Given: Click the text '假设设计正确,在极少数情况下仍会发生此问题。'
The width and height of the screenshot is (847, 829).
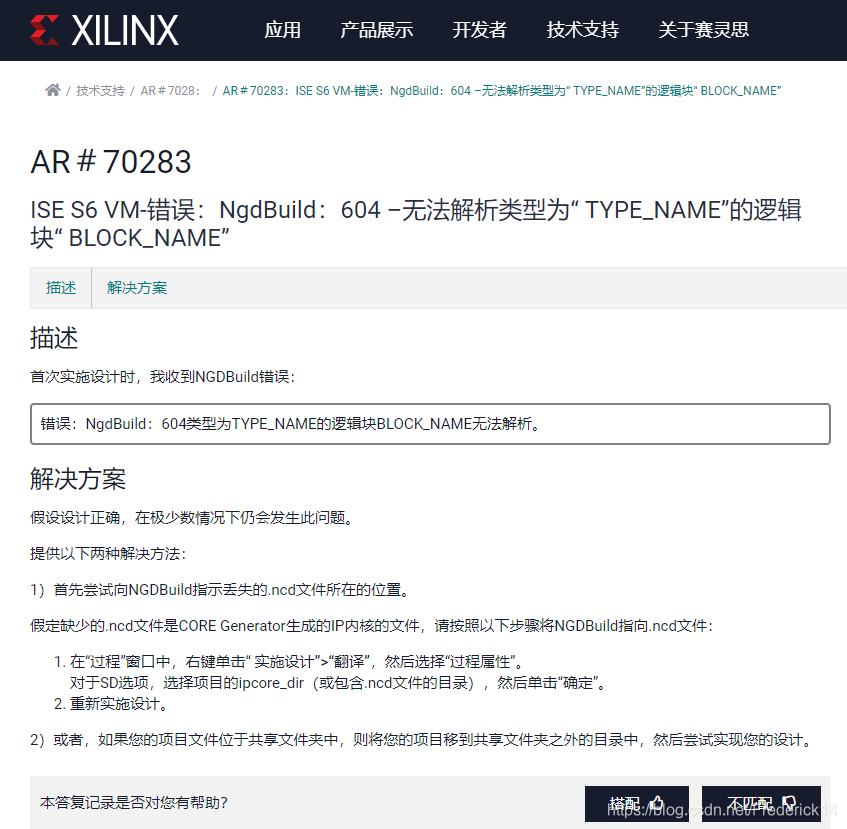Looking at the screenshot, I should coord(194,518).
